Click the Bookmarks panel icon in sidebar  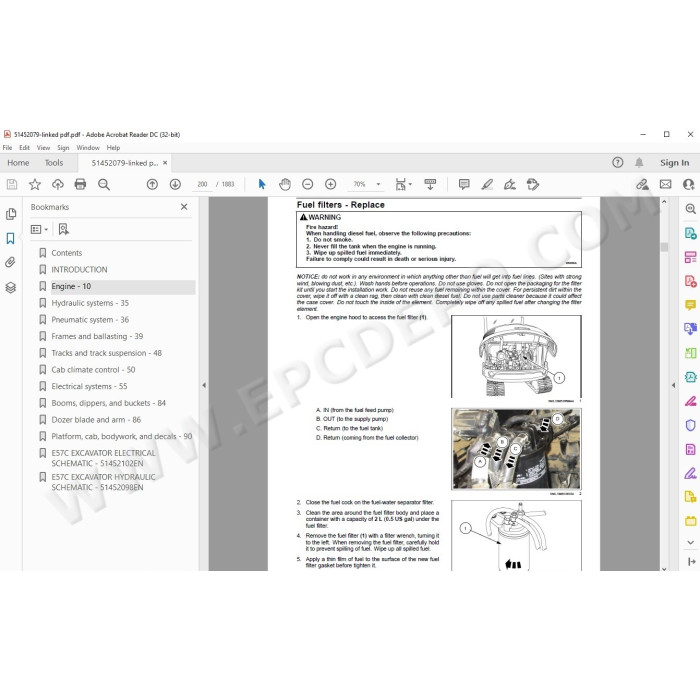(11, 238)
